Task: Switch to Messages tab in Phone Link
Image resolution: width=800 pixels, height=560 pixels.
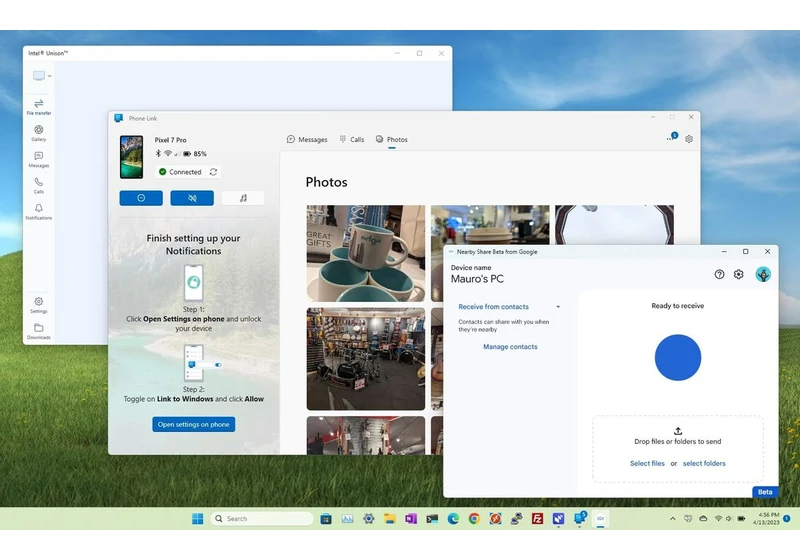Action: (x=307, y=139)
